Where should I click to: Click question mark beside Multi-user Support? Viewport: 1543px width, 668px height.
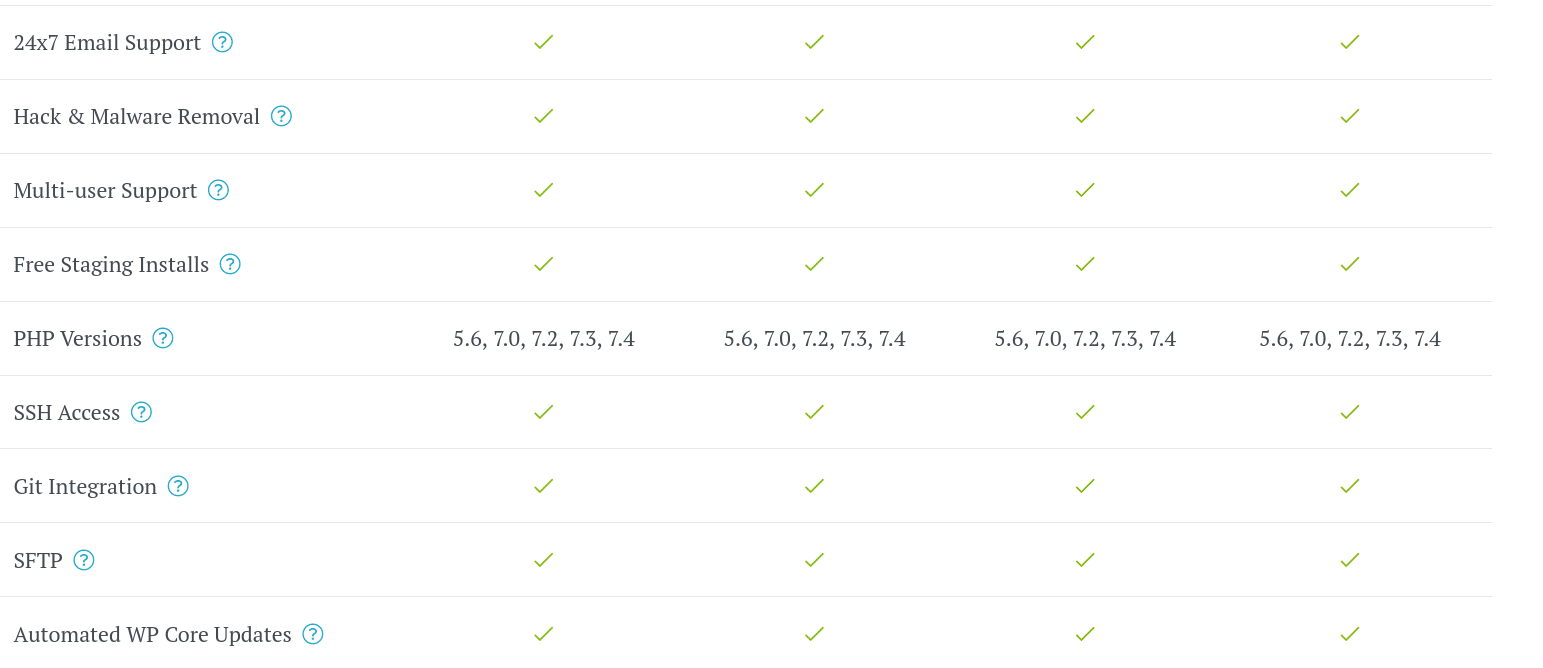point(218,190)
